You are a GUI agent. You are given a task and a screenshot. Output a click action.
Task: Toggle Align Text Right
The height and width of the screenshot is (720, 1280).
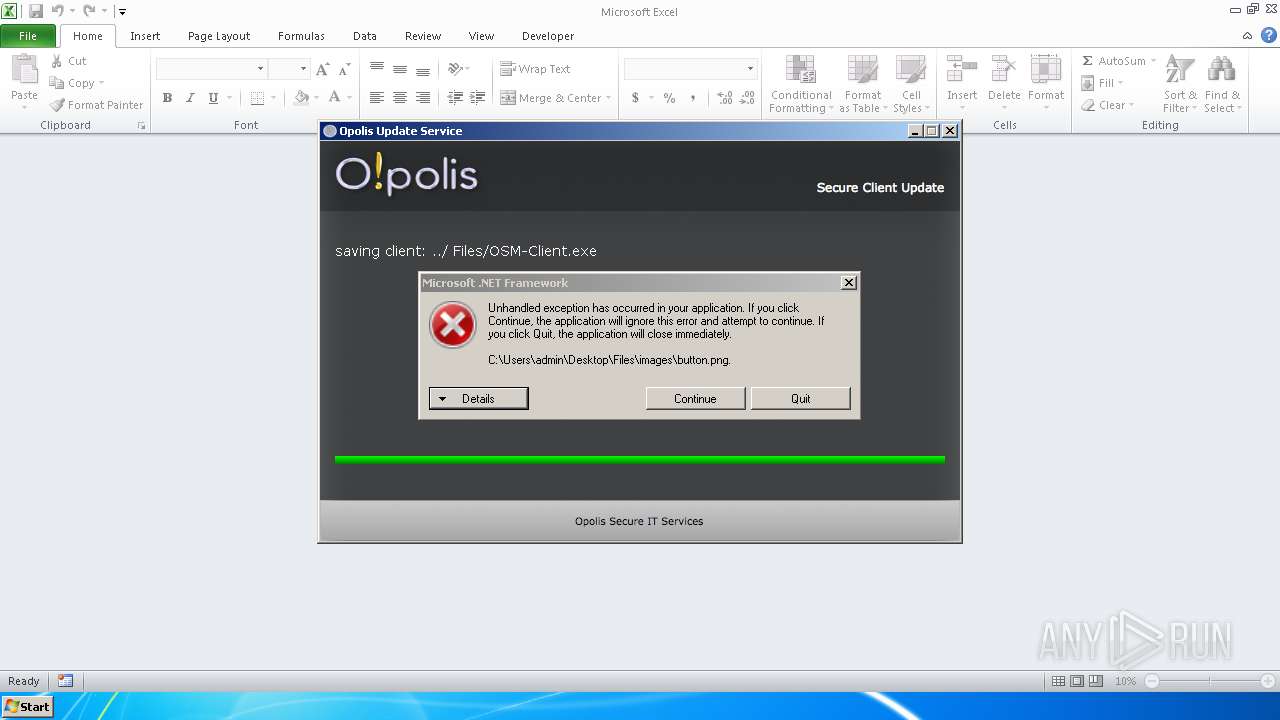pos(423,98)
